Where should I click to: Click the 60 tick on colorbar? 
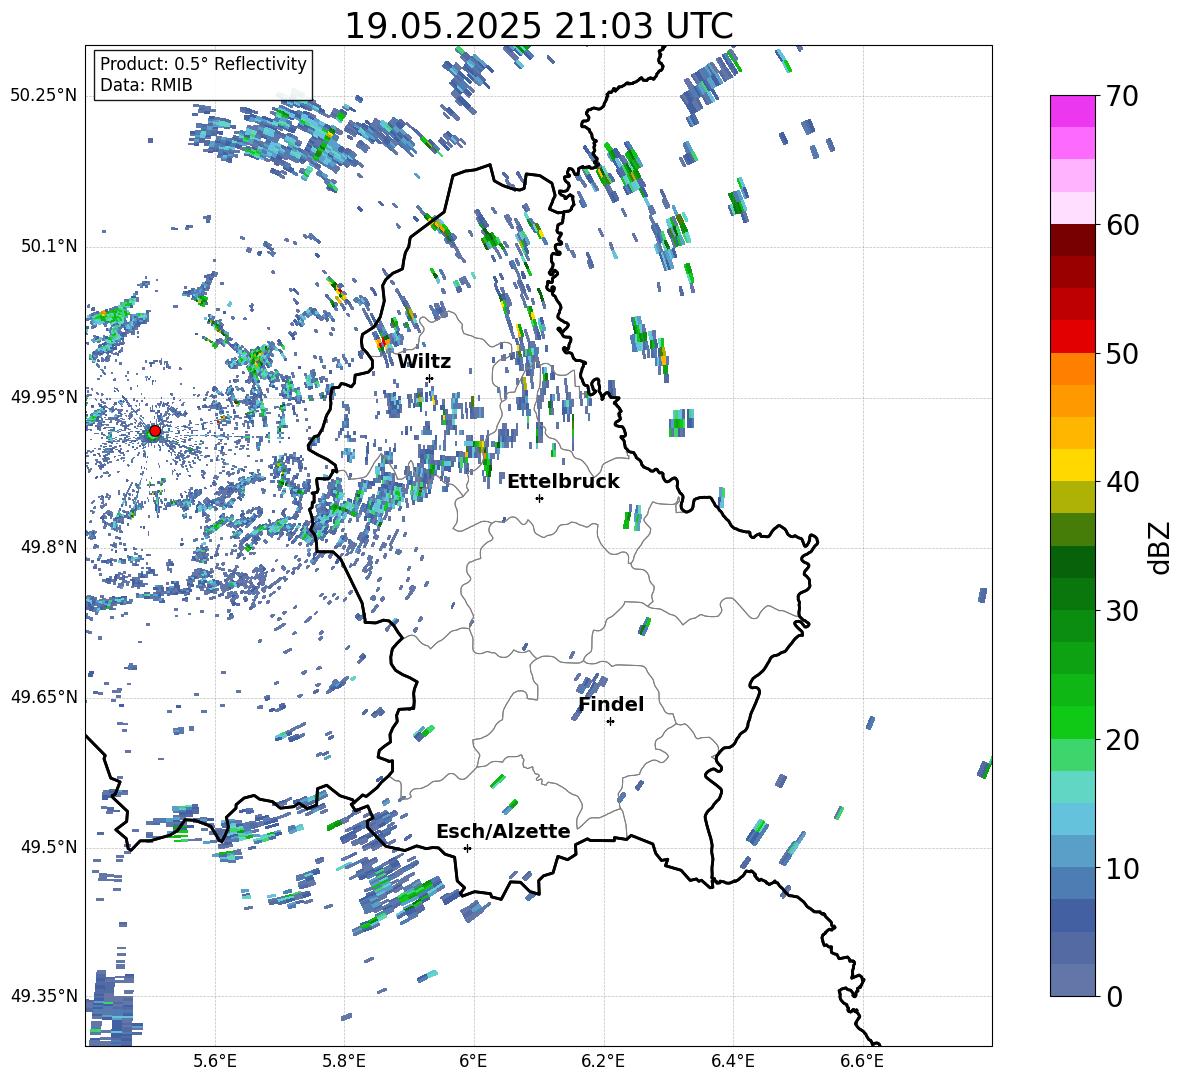1122,225
